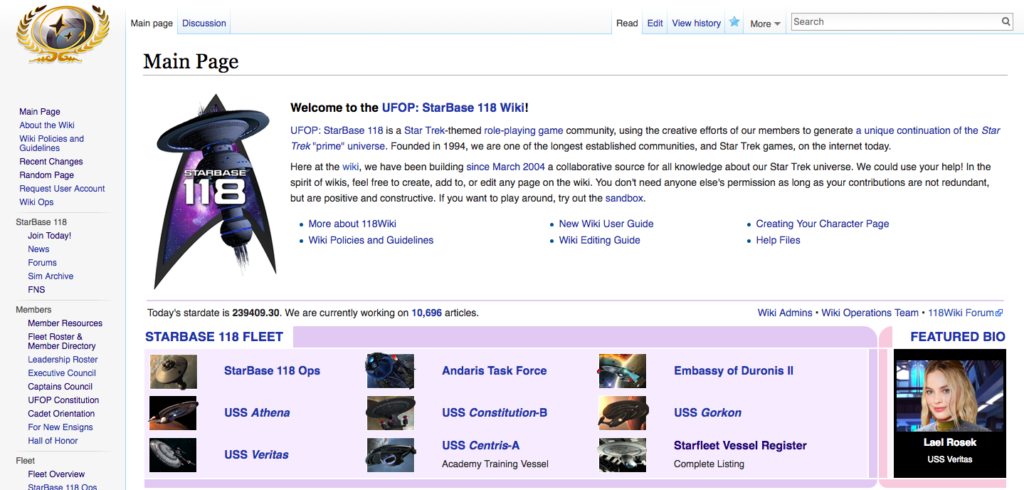Open Request User Account link
This screenshot has height=490, width=1024.
62,188
